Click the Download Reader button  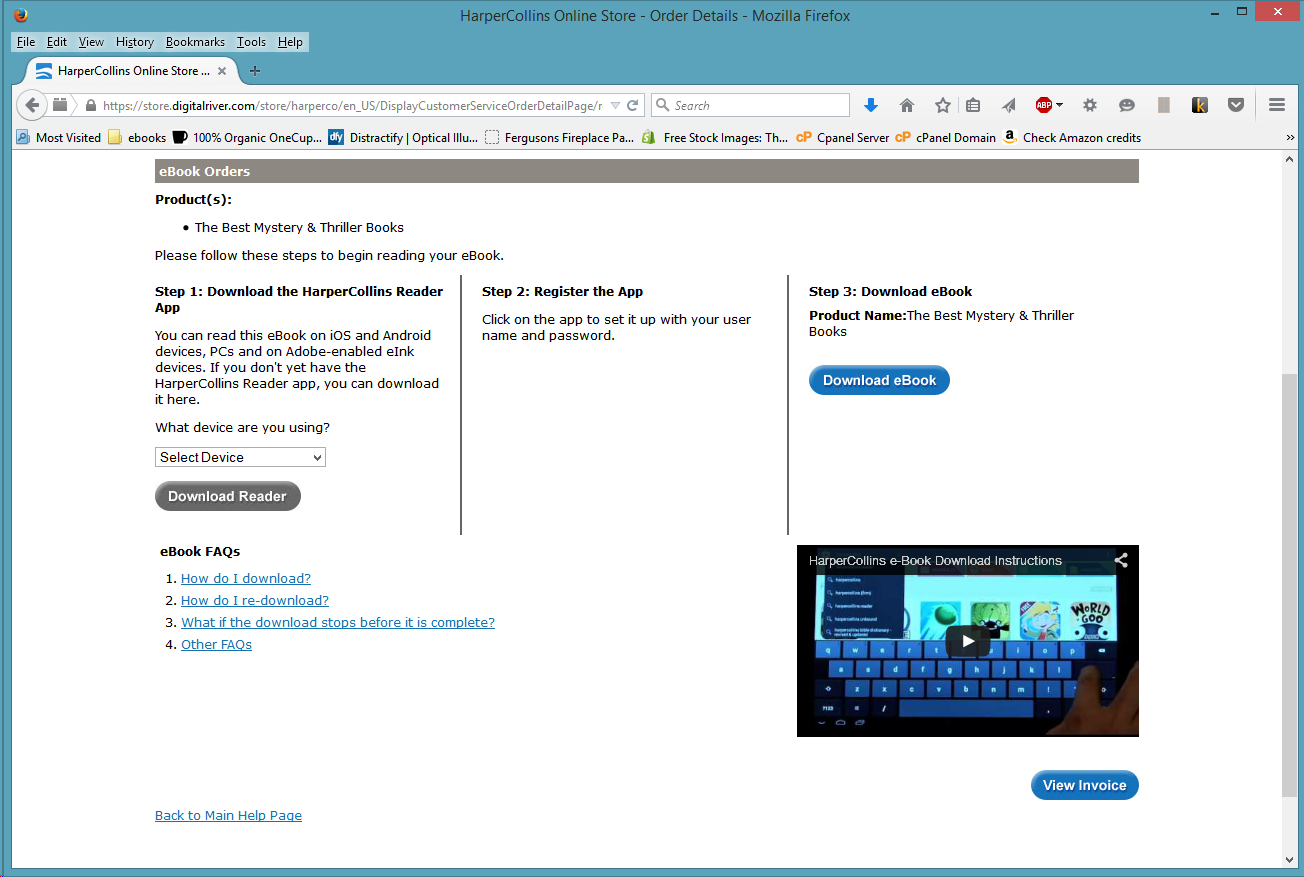pyautogui.click(x=228, y=496)
